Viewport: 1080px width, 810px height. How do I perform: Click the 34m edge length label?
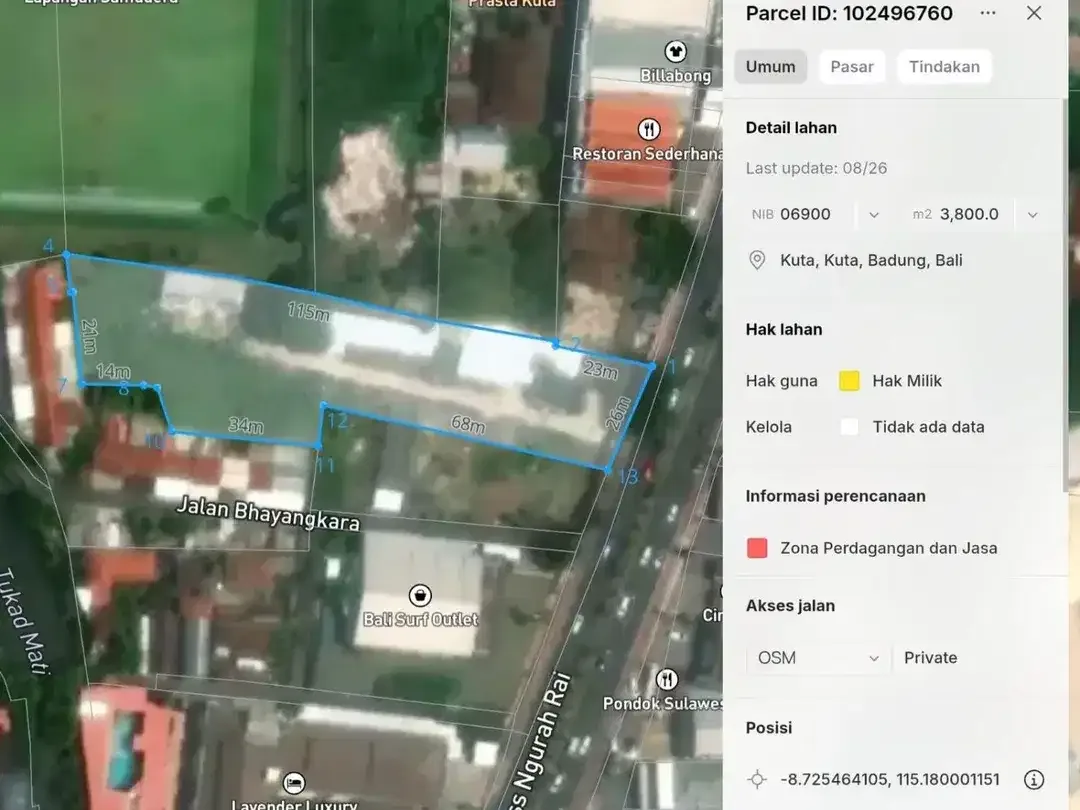(x=246, y=425)
